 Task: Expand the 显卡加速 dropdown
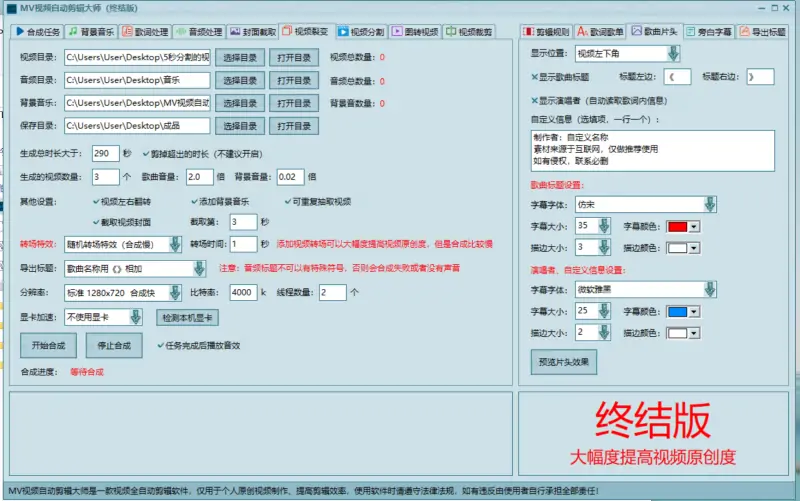coord(136,317)
